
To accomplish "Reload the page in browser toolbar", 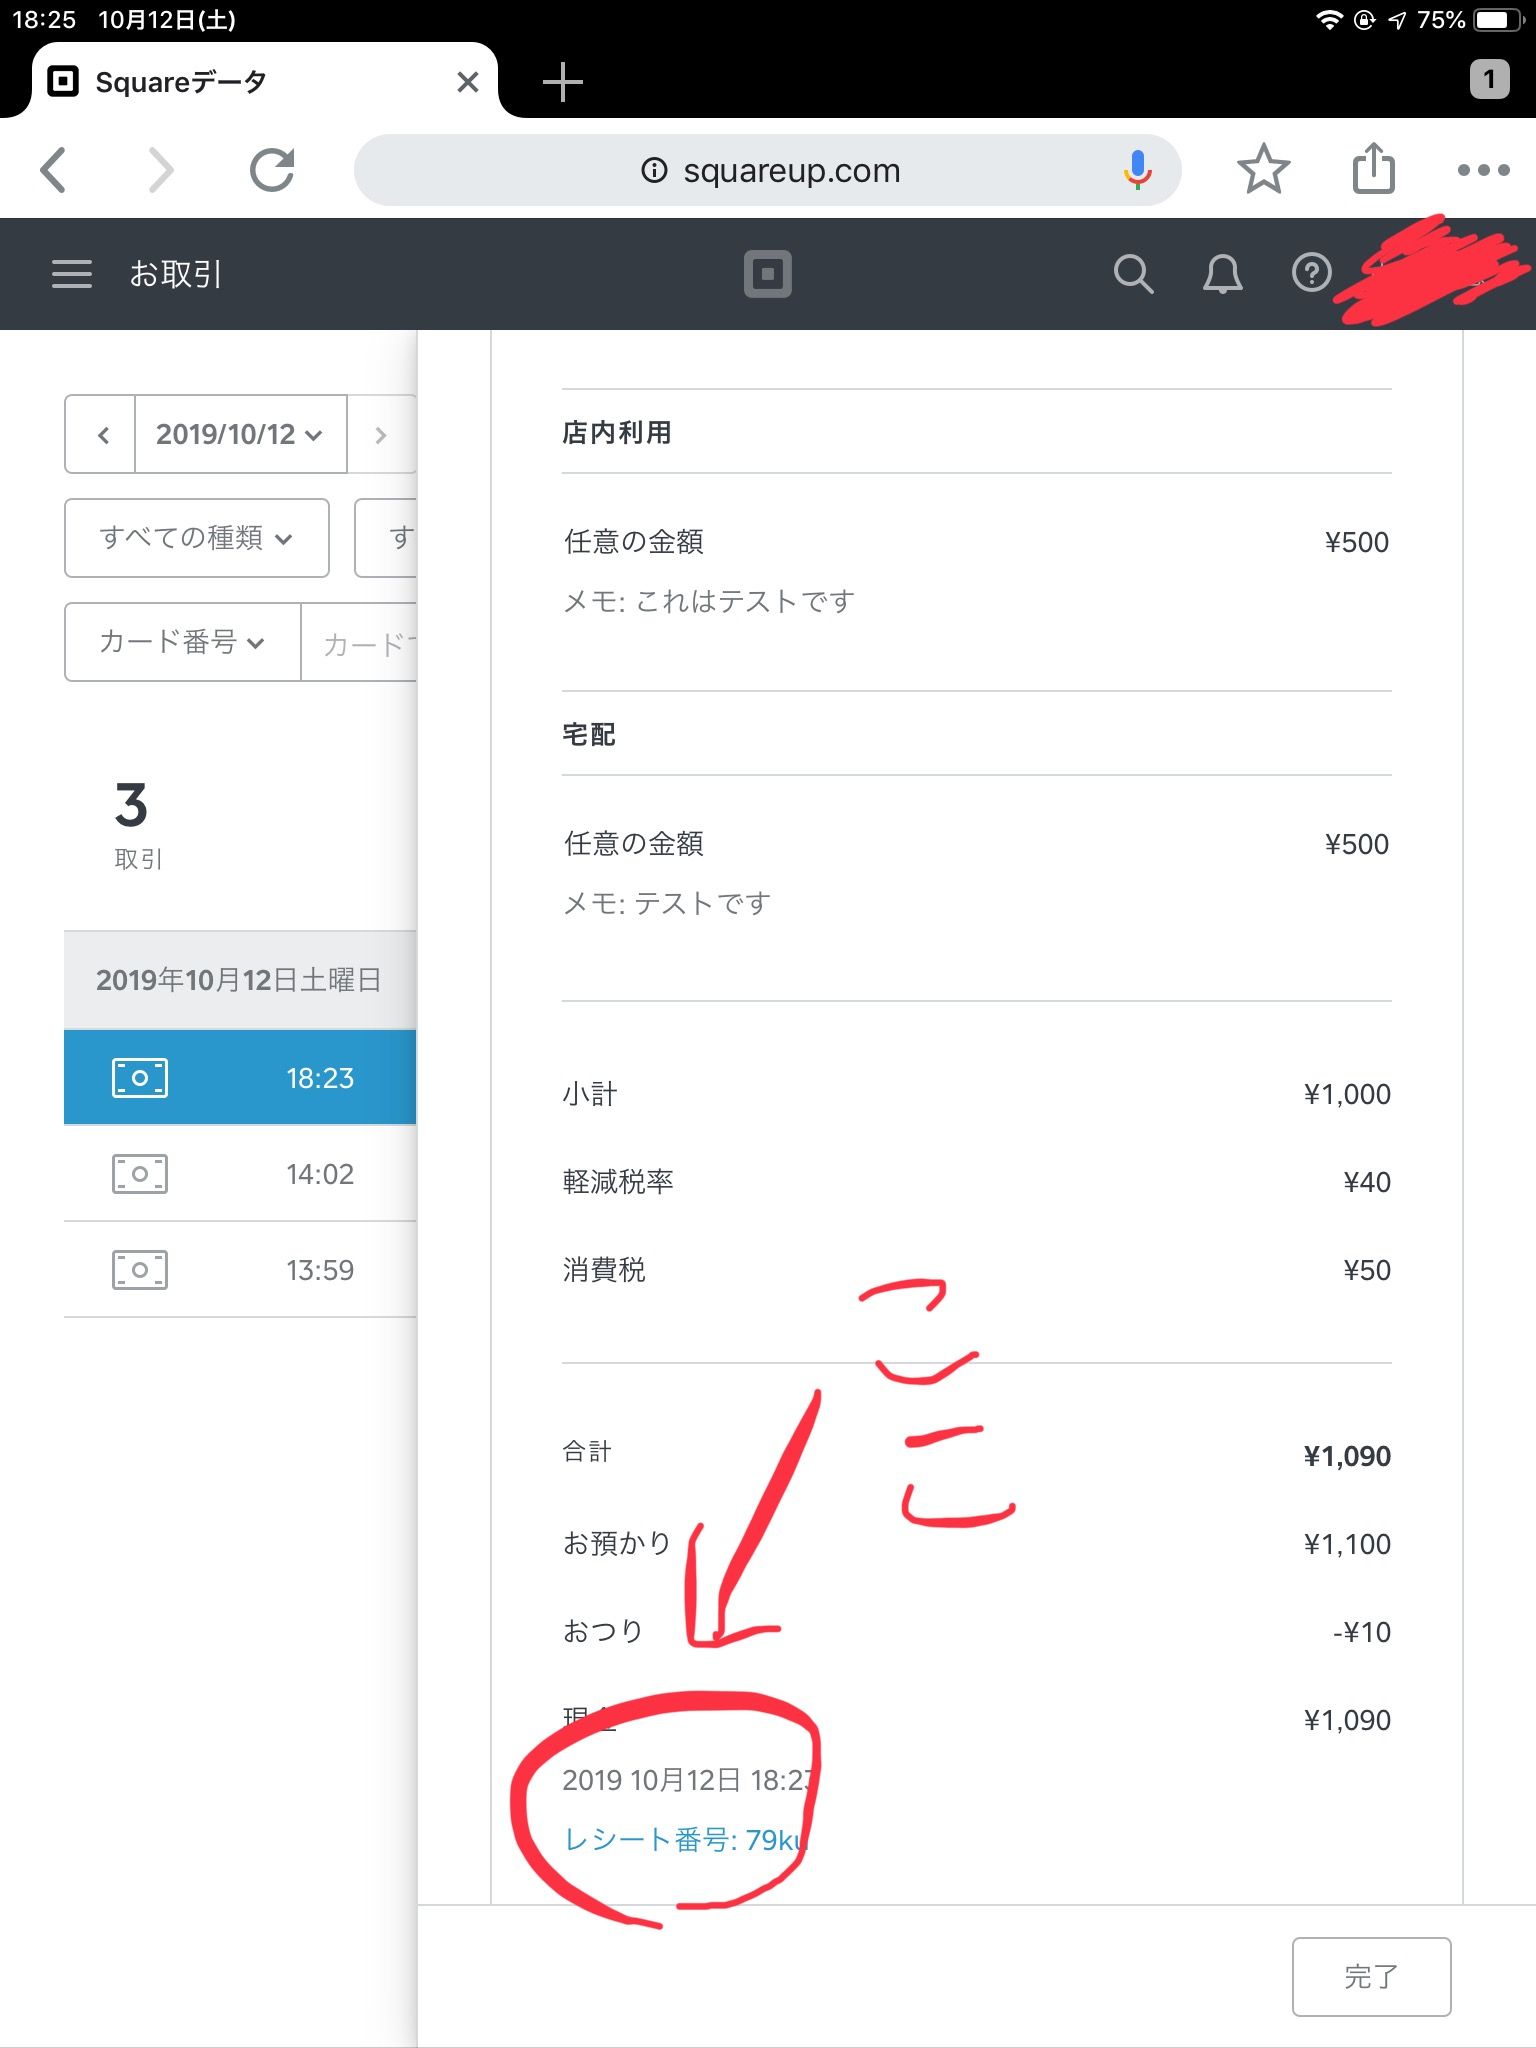I will 272,170.
